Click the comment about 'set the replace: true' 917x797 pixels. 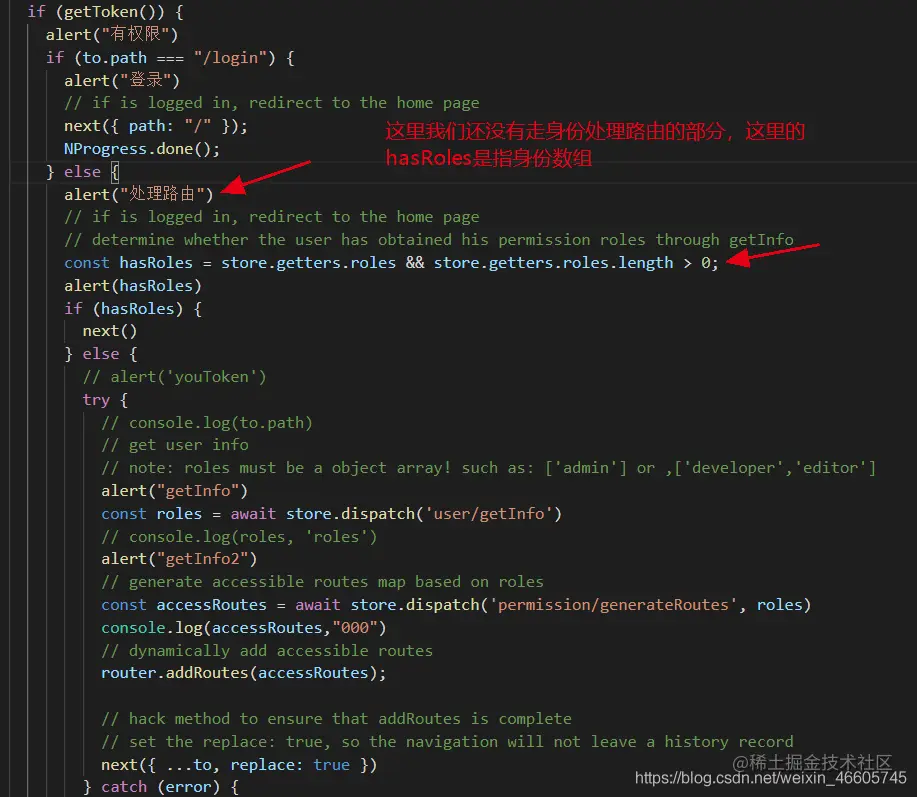tap(447, 741)
